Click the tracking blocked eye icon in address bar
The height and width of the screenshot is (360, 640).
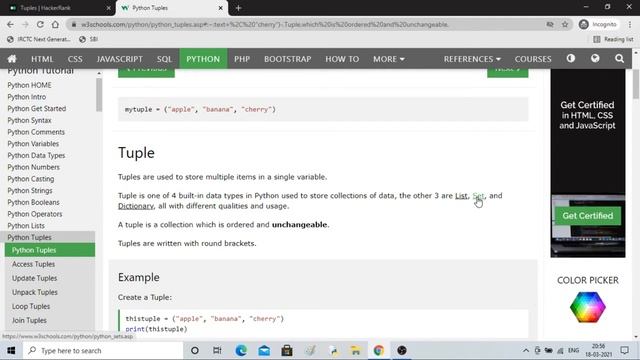[550, 24]
